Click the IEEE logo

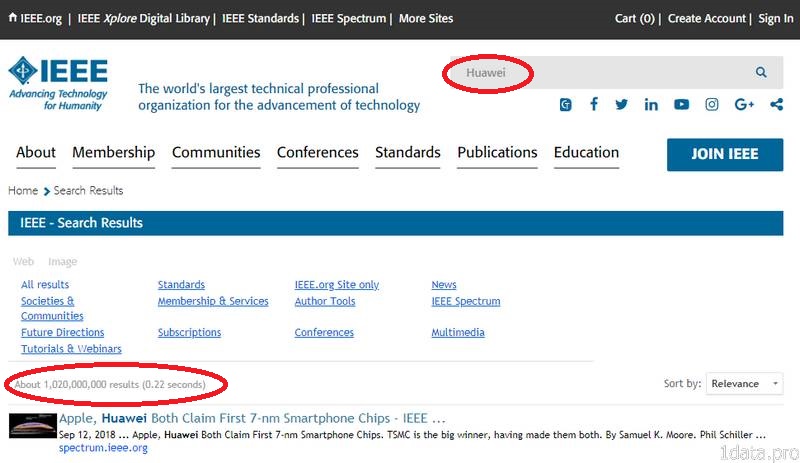point(58,83)
